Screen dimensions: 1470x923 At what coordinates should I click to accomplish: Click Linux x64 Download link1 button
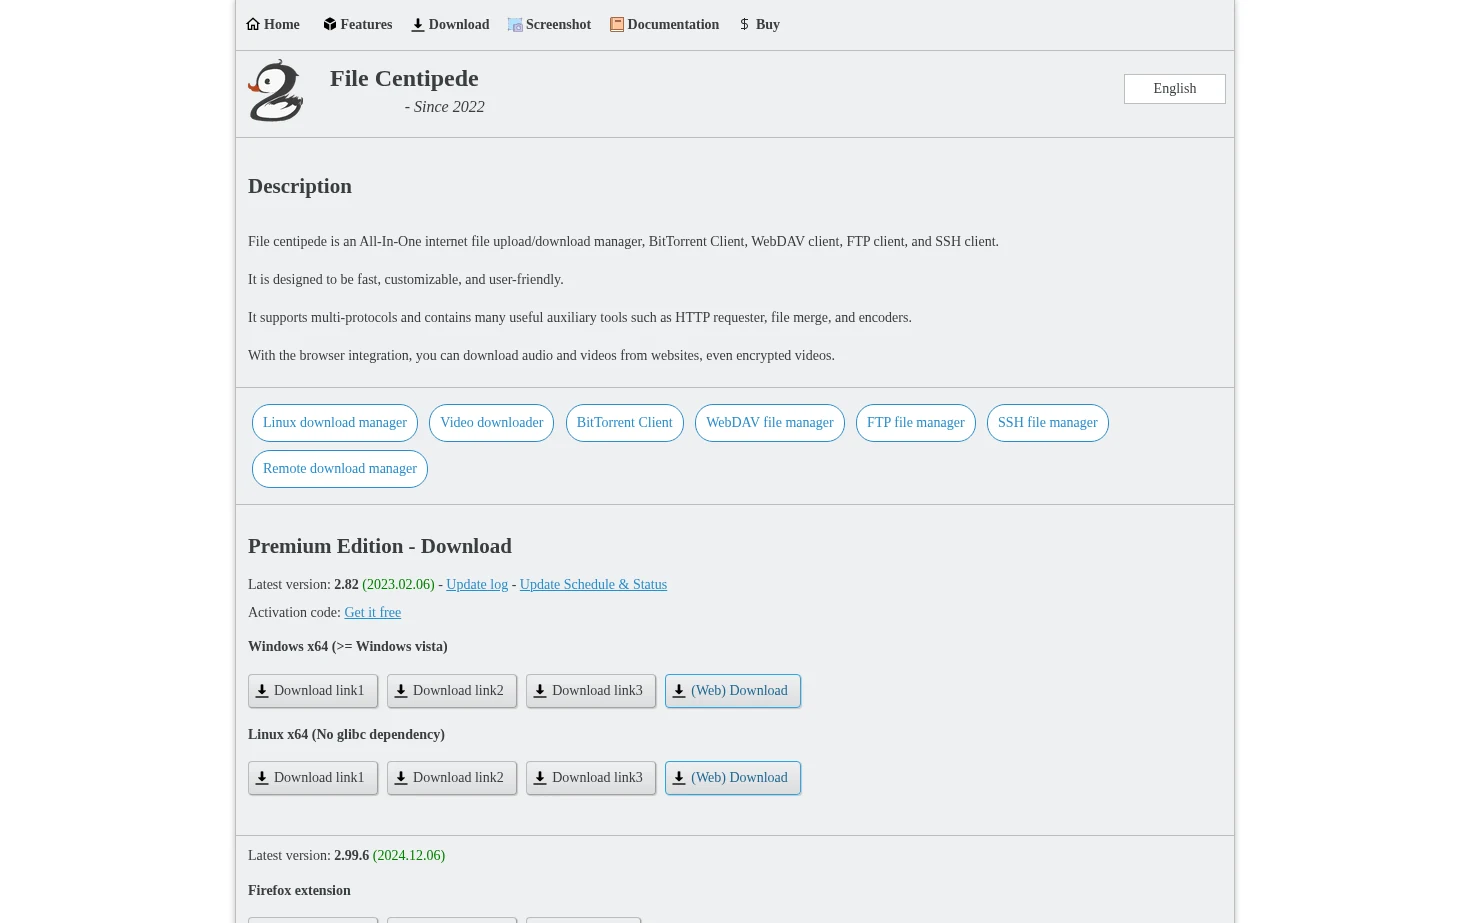pos(313,778)
